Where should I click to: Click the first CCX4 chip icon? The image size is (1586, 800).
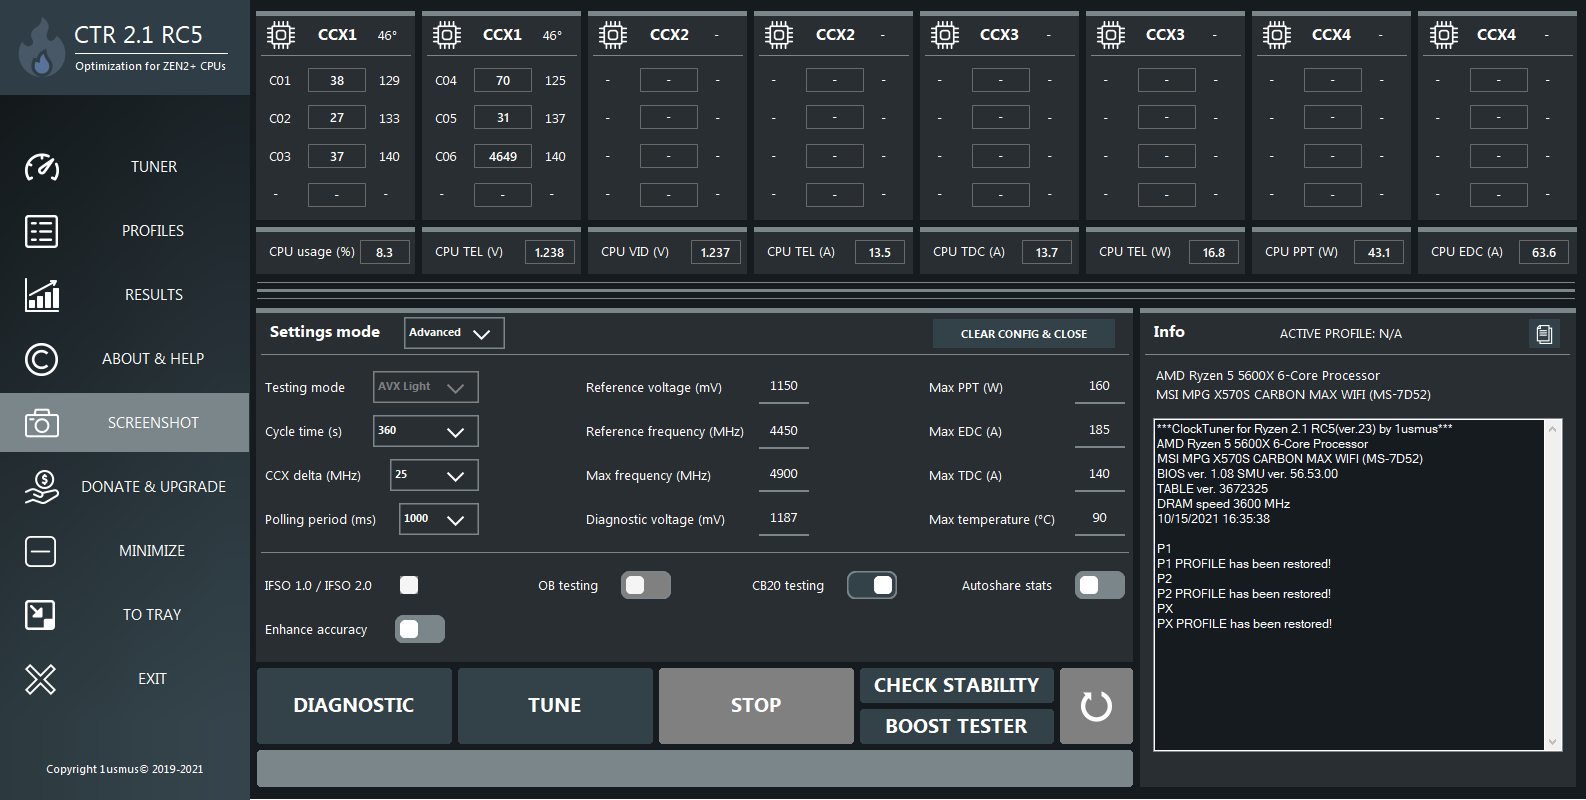(1277, 35)
